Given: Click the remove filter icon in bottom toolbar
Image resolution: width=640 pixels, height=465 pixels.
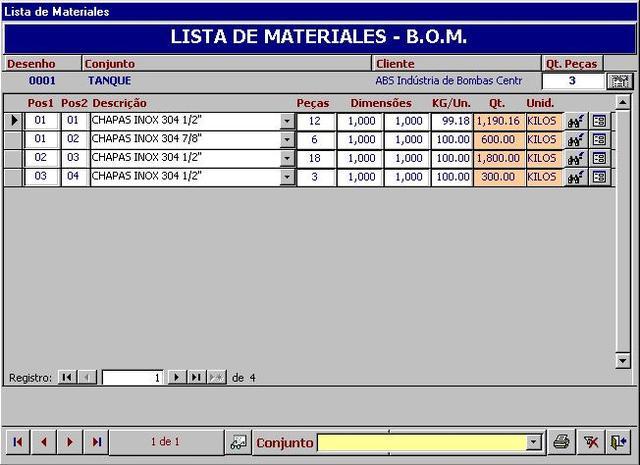Looking at the screenshot, I should click(591, 442).
